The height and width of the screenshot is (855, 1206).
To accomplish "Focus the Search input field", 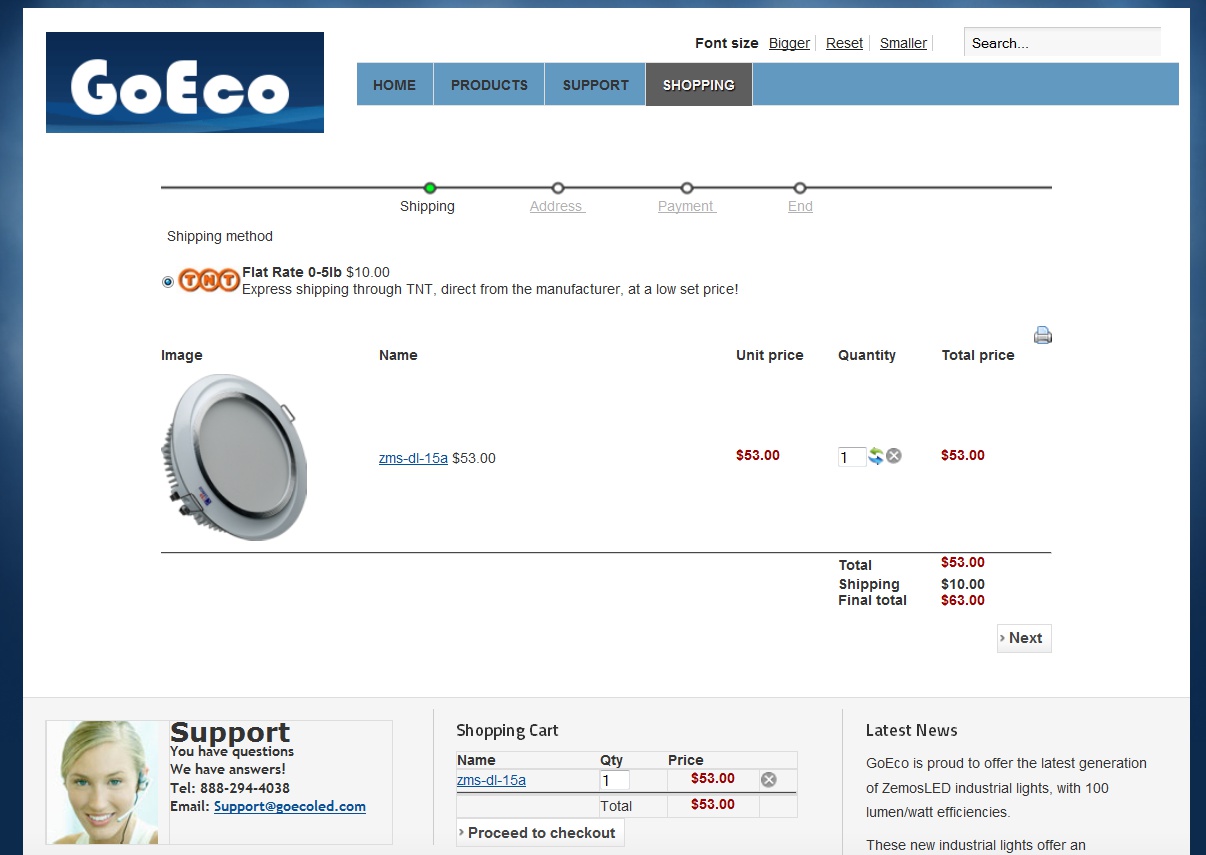I will (1060, 43).
